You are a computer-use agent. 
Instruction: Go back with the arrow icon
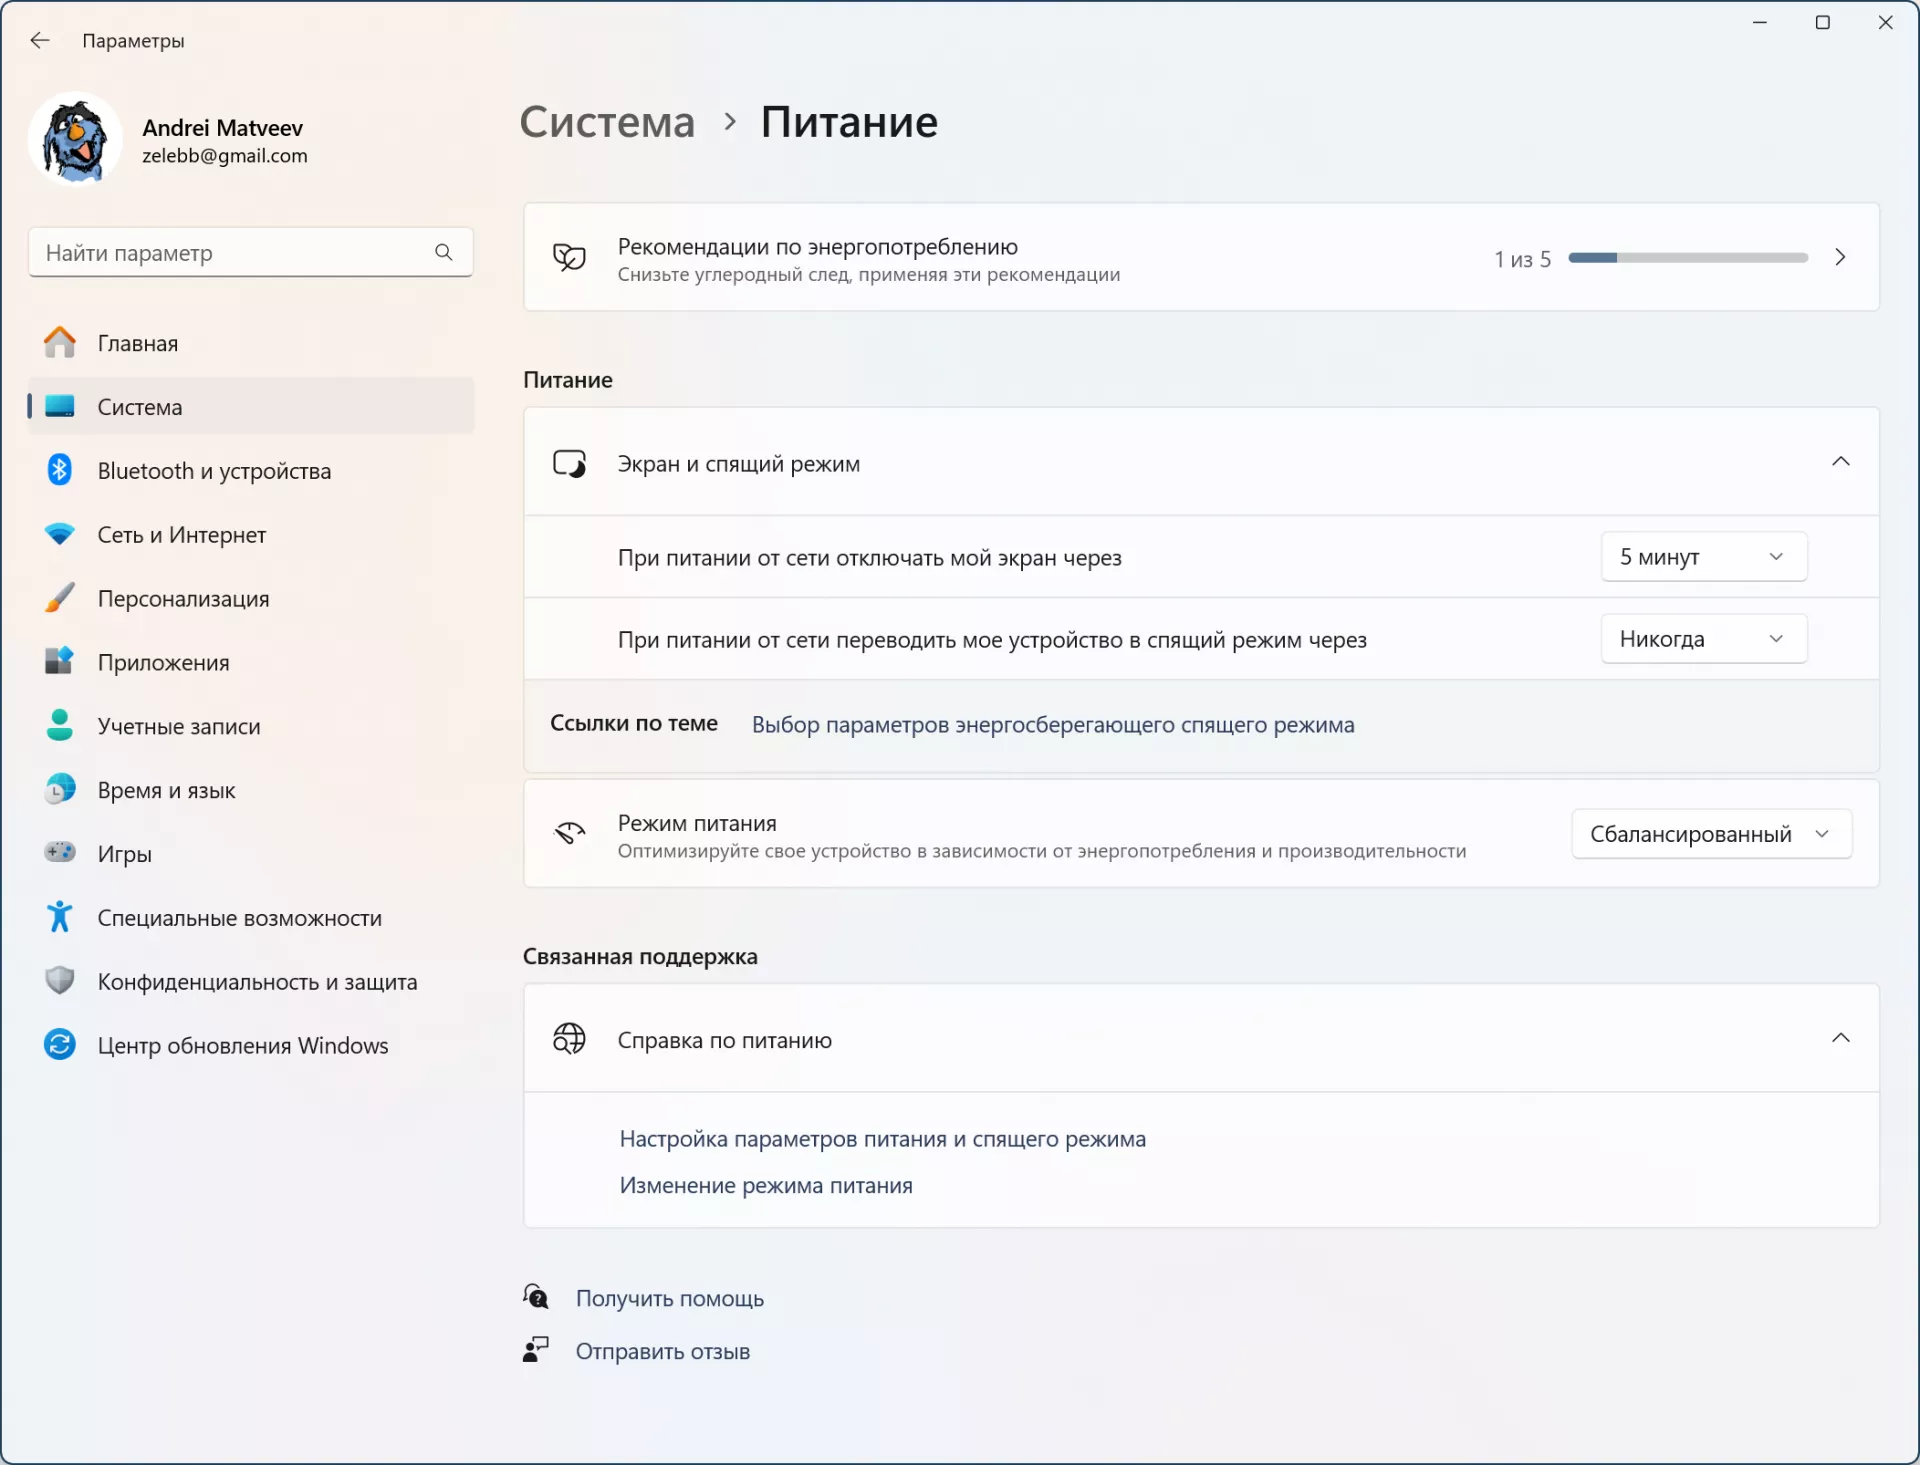click(x=40, y=40)
